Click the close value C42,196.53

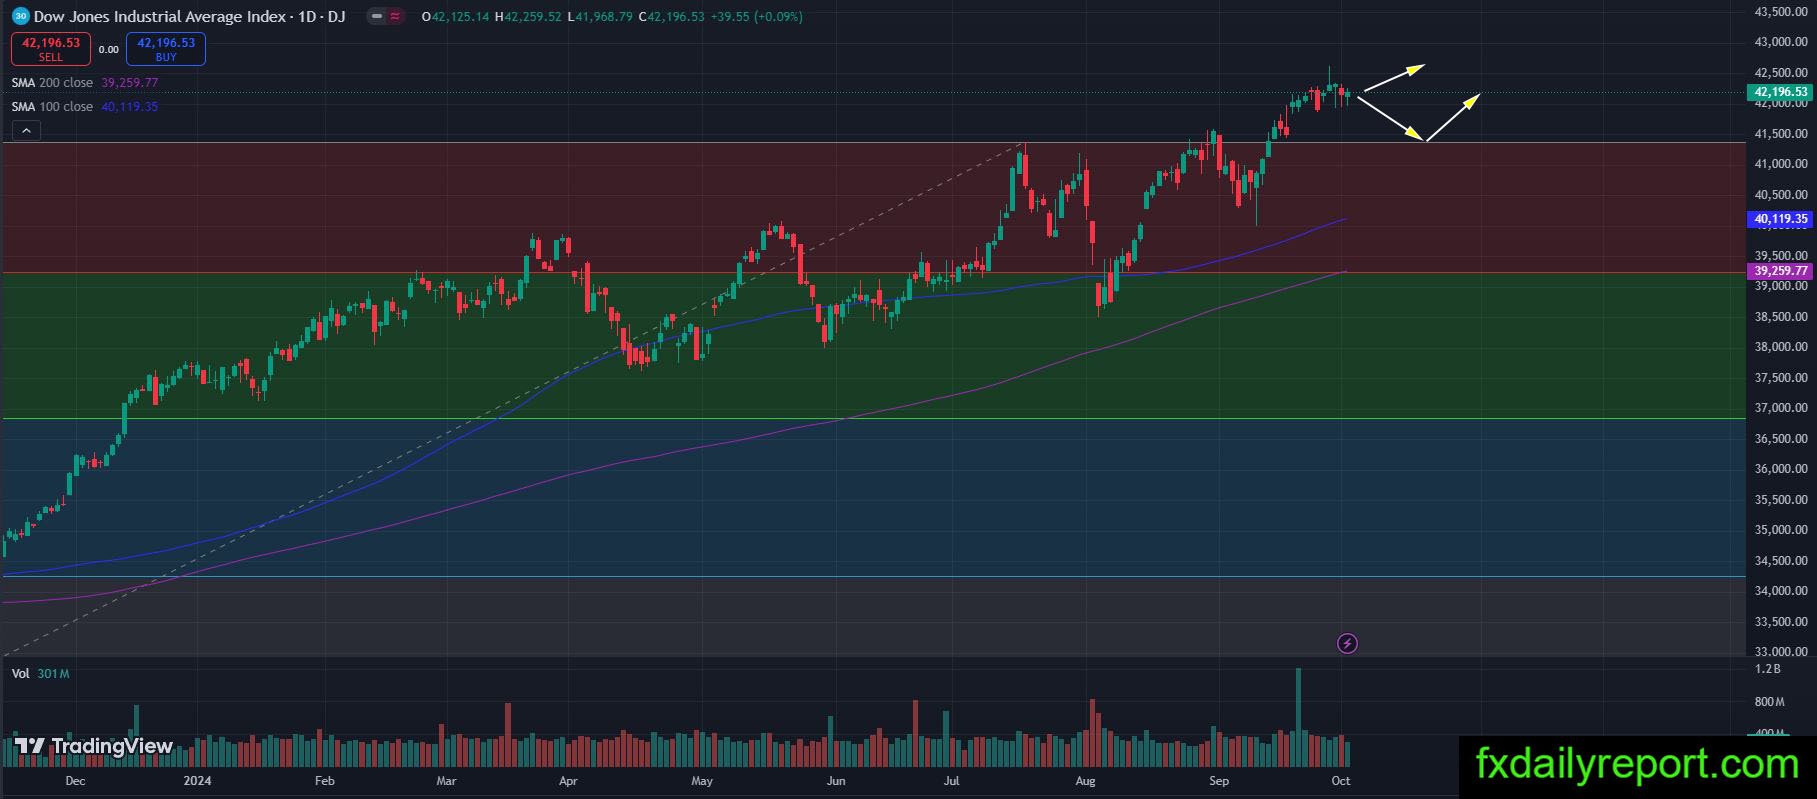[x=671, y=17]
